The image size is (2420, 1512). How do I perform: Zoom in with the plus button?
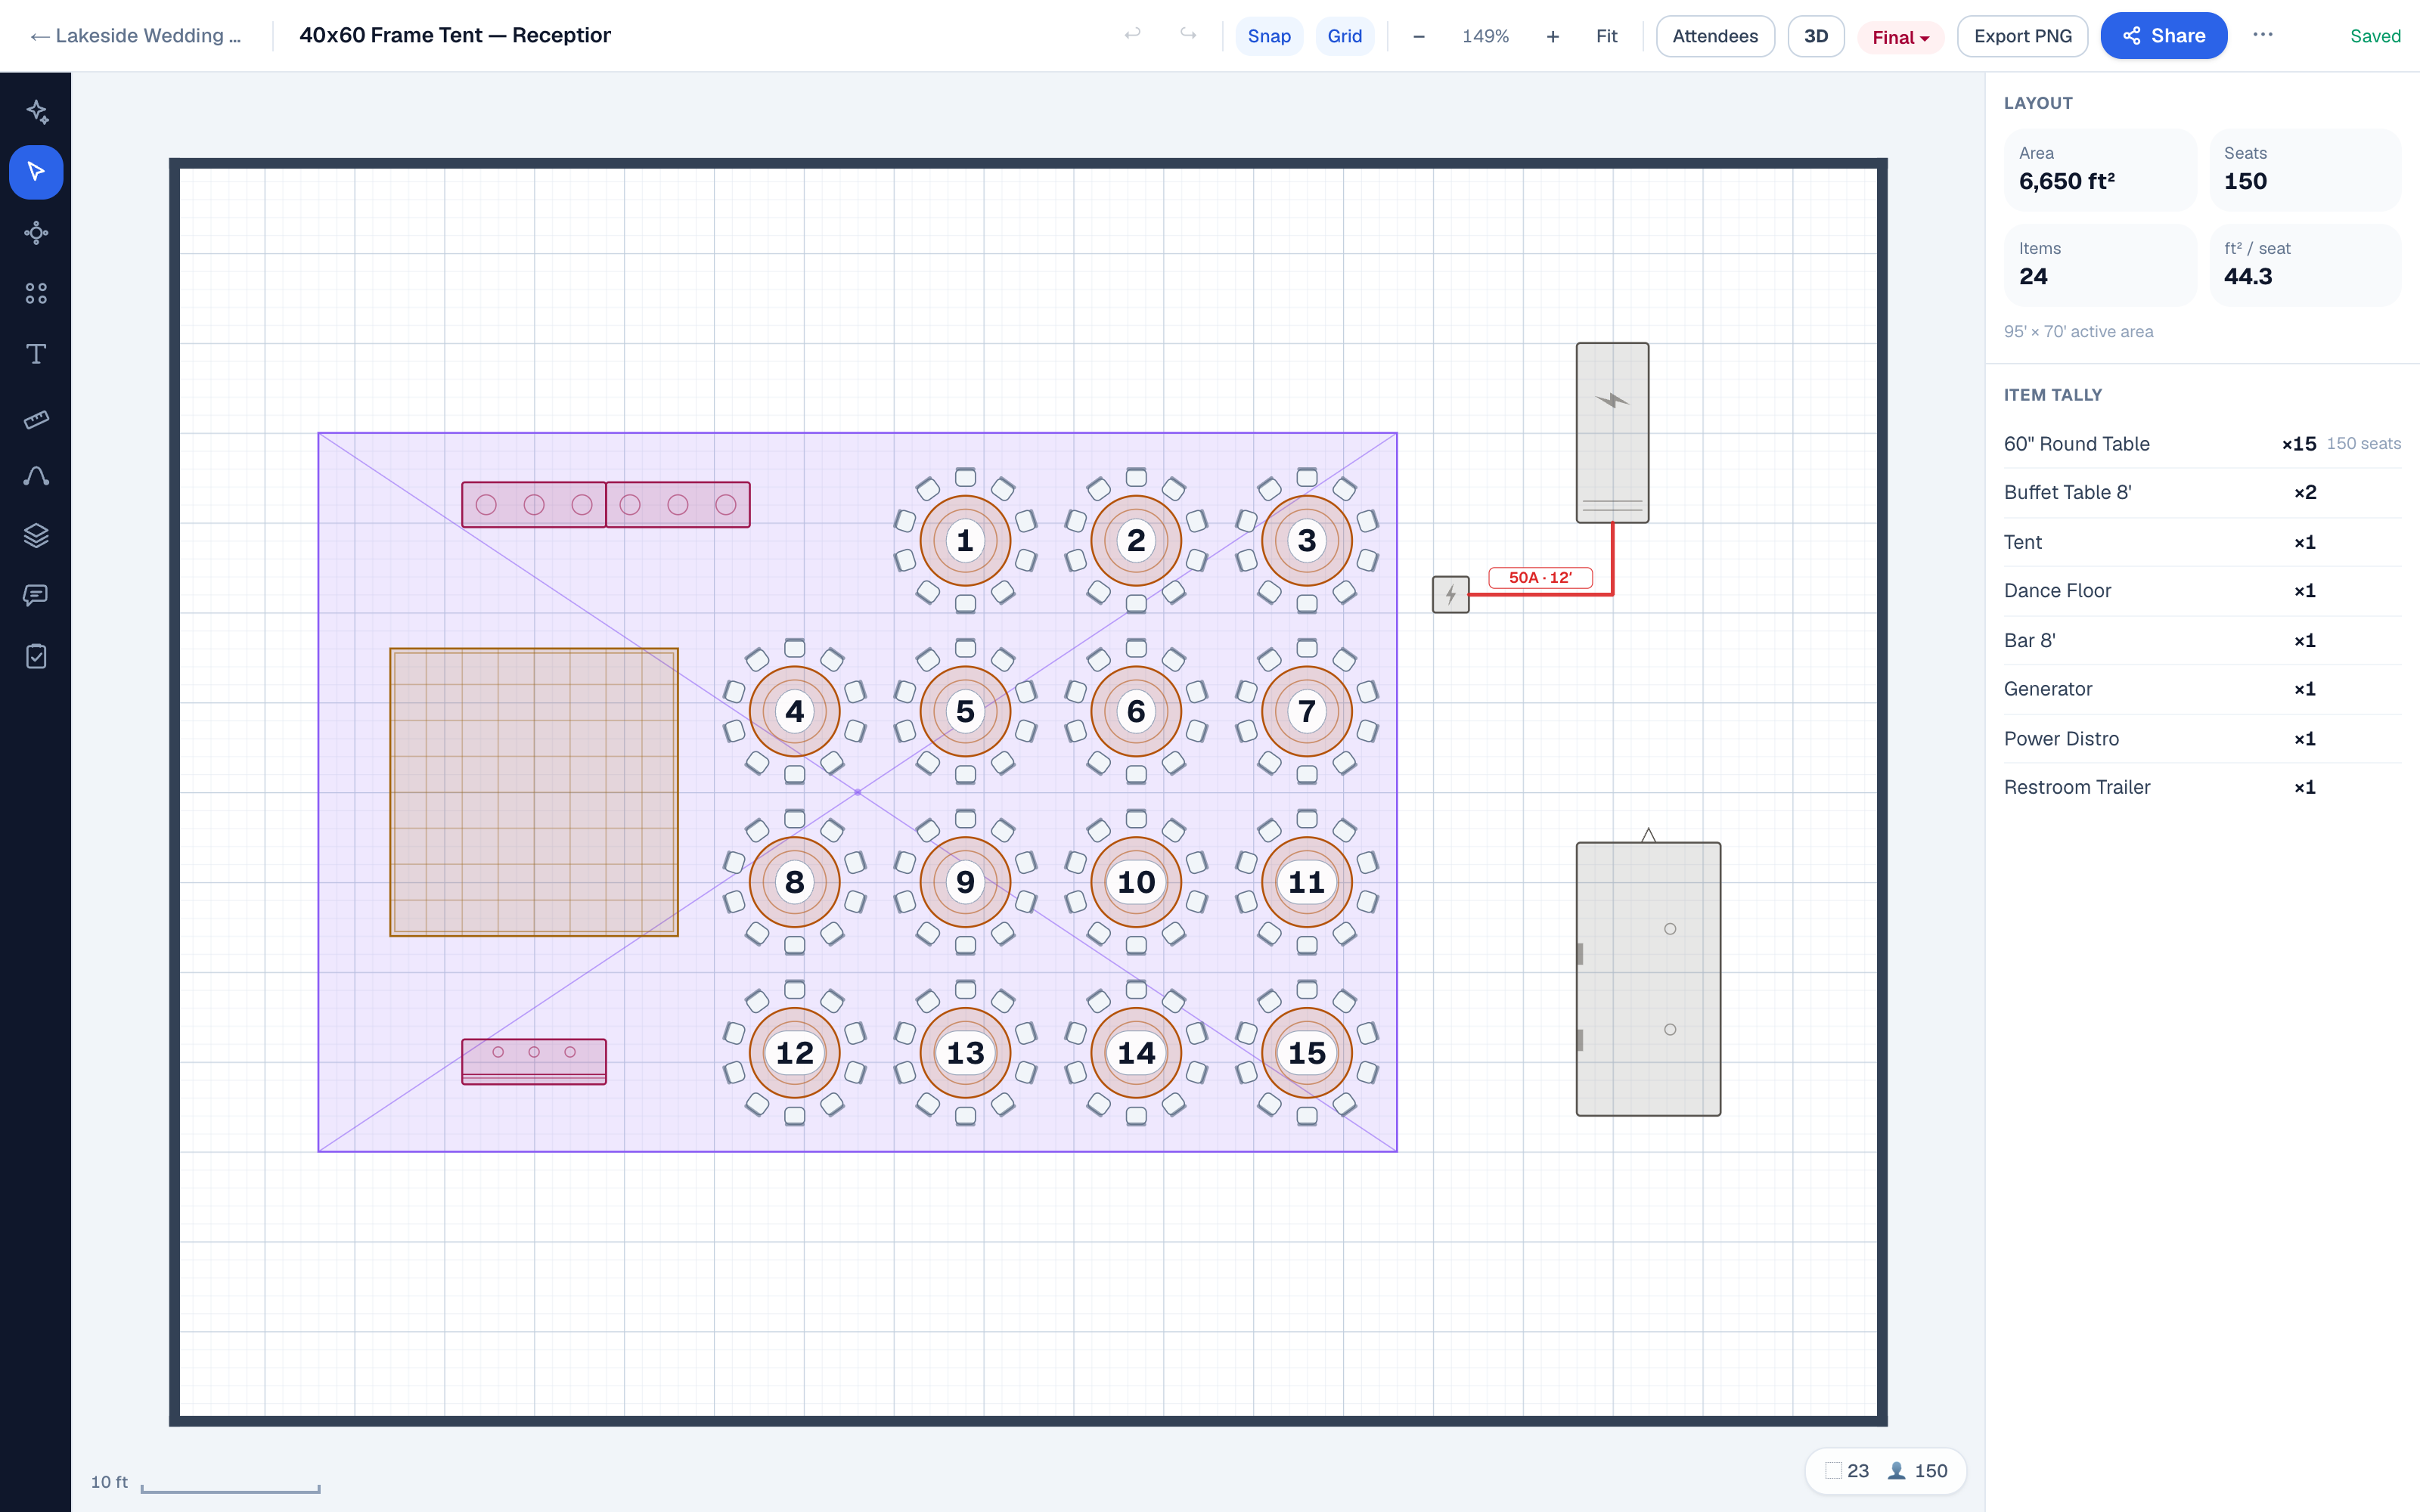click(1552, 36)
